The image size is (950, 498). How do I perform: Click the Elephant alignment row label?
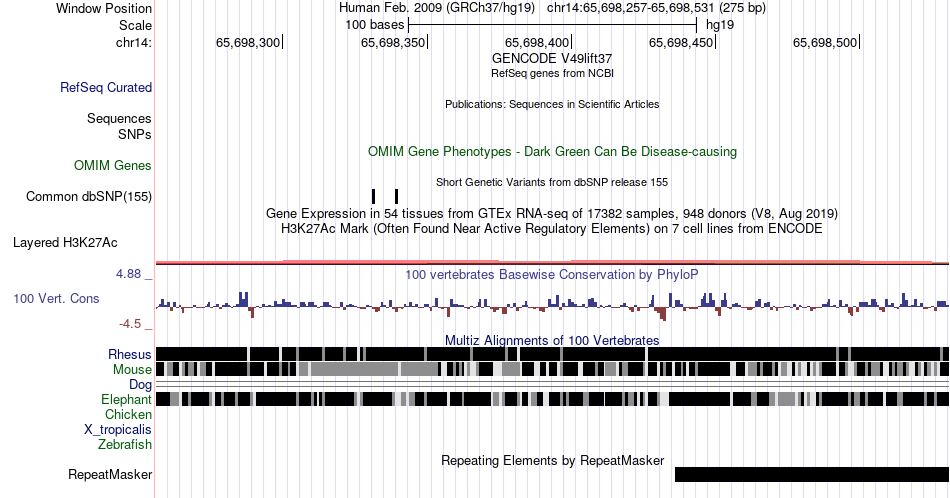[127, 399]
